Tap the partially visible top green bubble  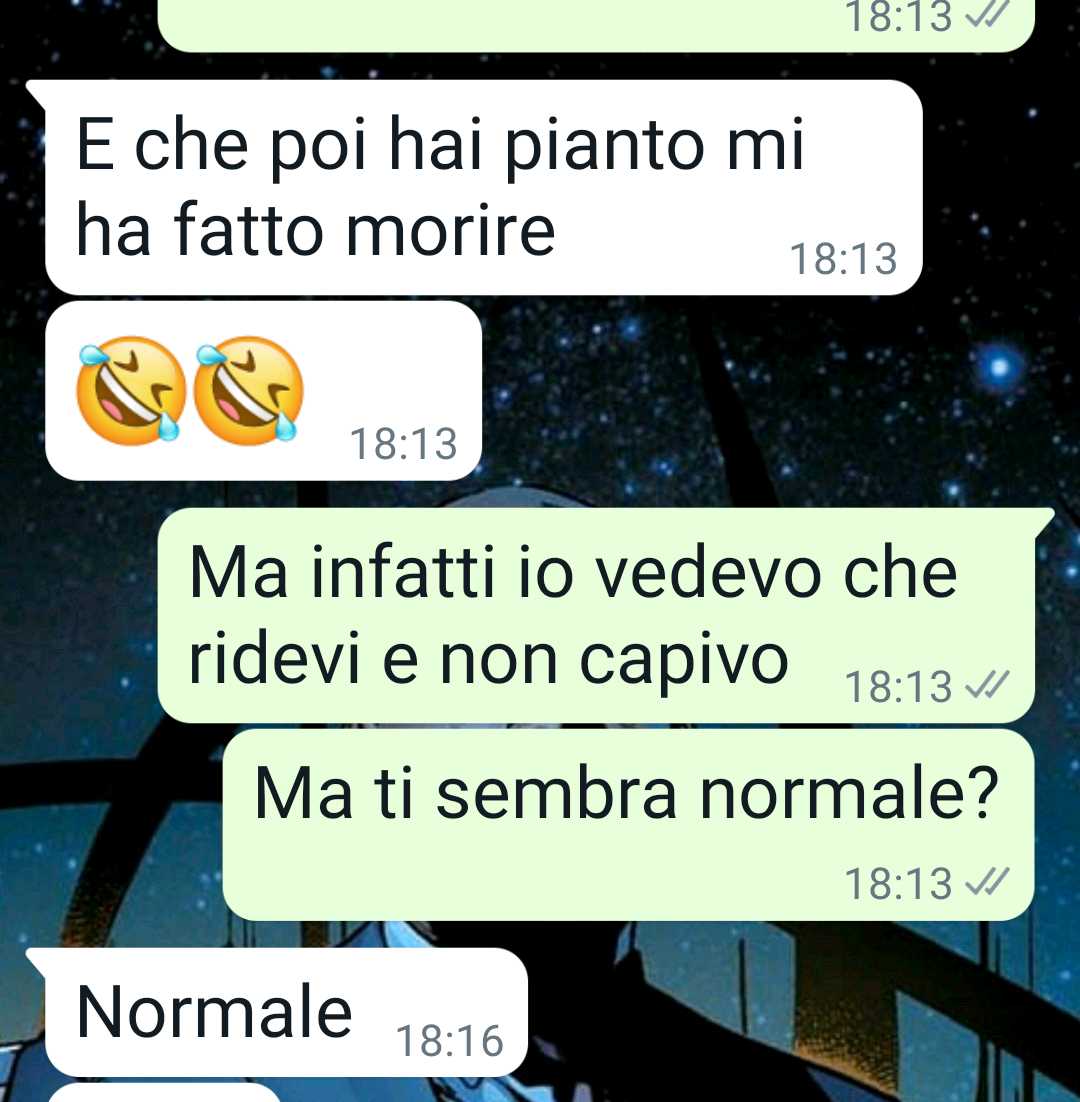click(x=596, y=25)
